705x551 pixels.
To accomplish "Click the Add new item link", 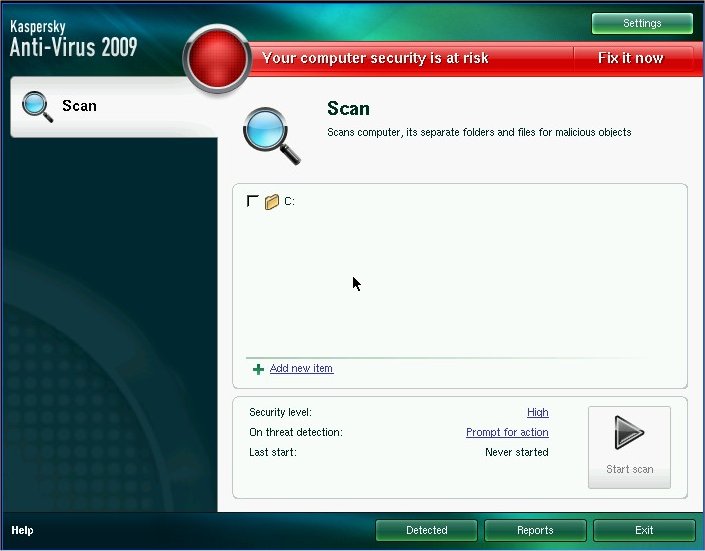I will pyautogui.click(x=301, y=368).
